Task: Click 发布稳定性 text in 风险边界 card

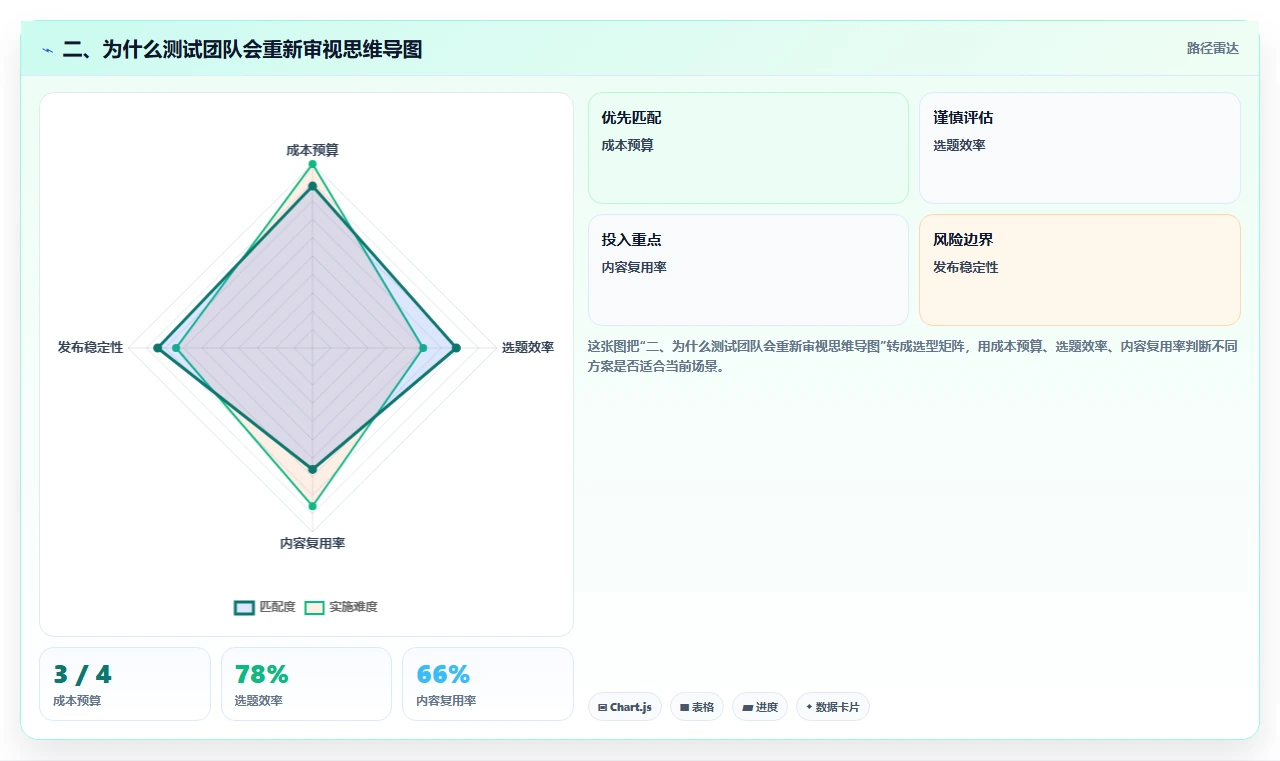Action: [966, 267]
